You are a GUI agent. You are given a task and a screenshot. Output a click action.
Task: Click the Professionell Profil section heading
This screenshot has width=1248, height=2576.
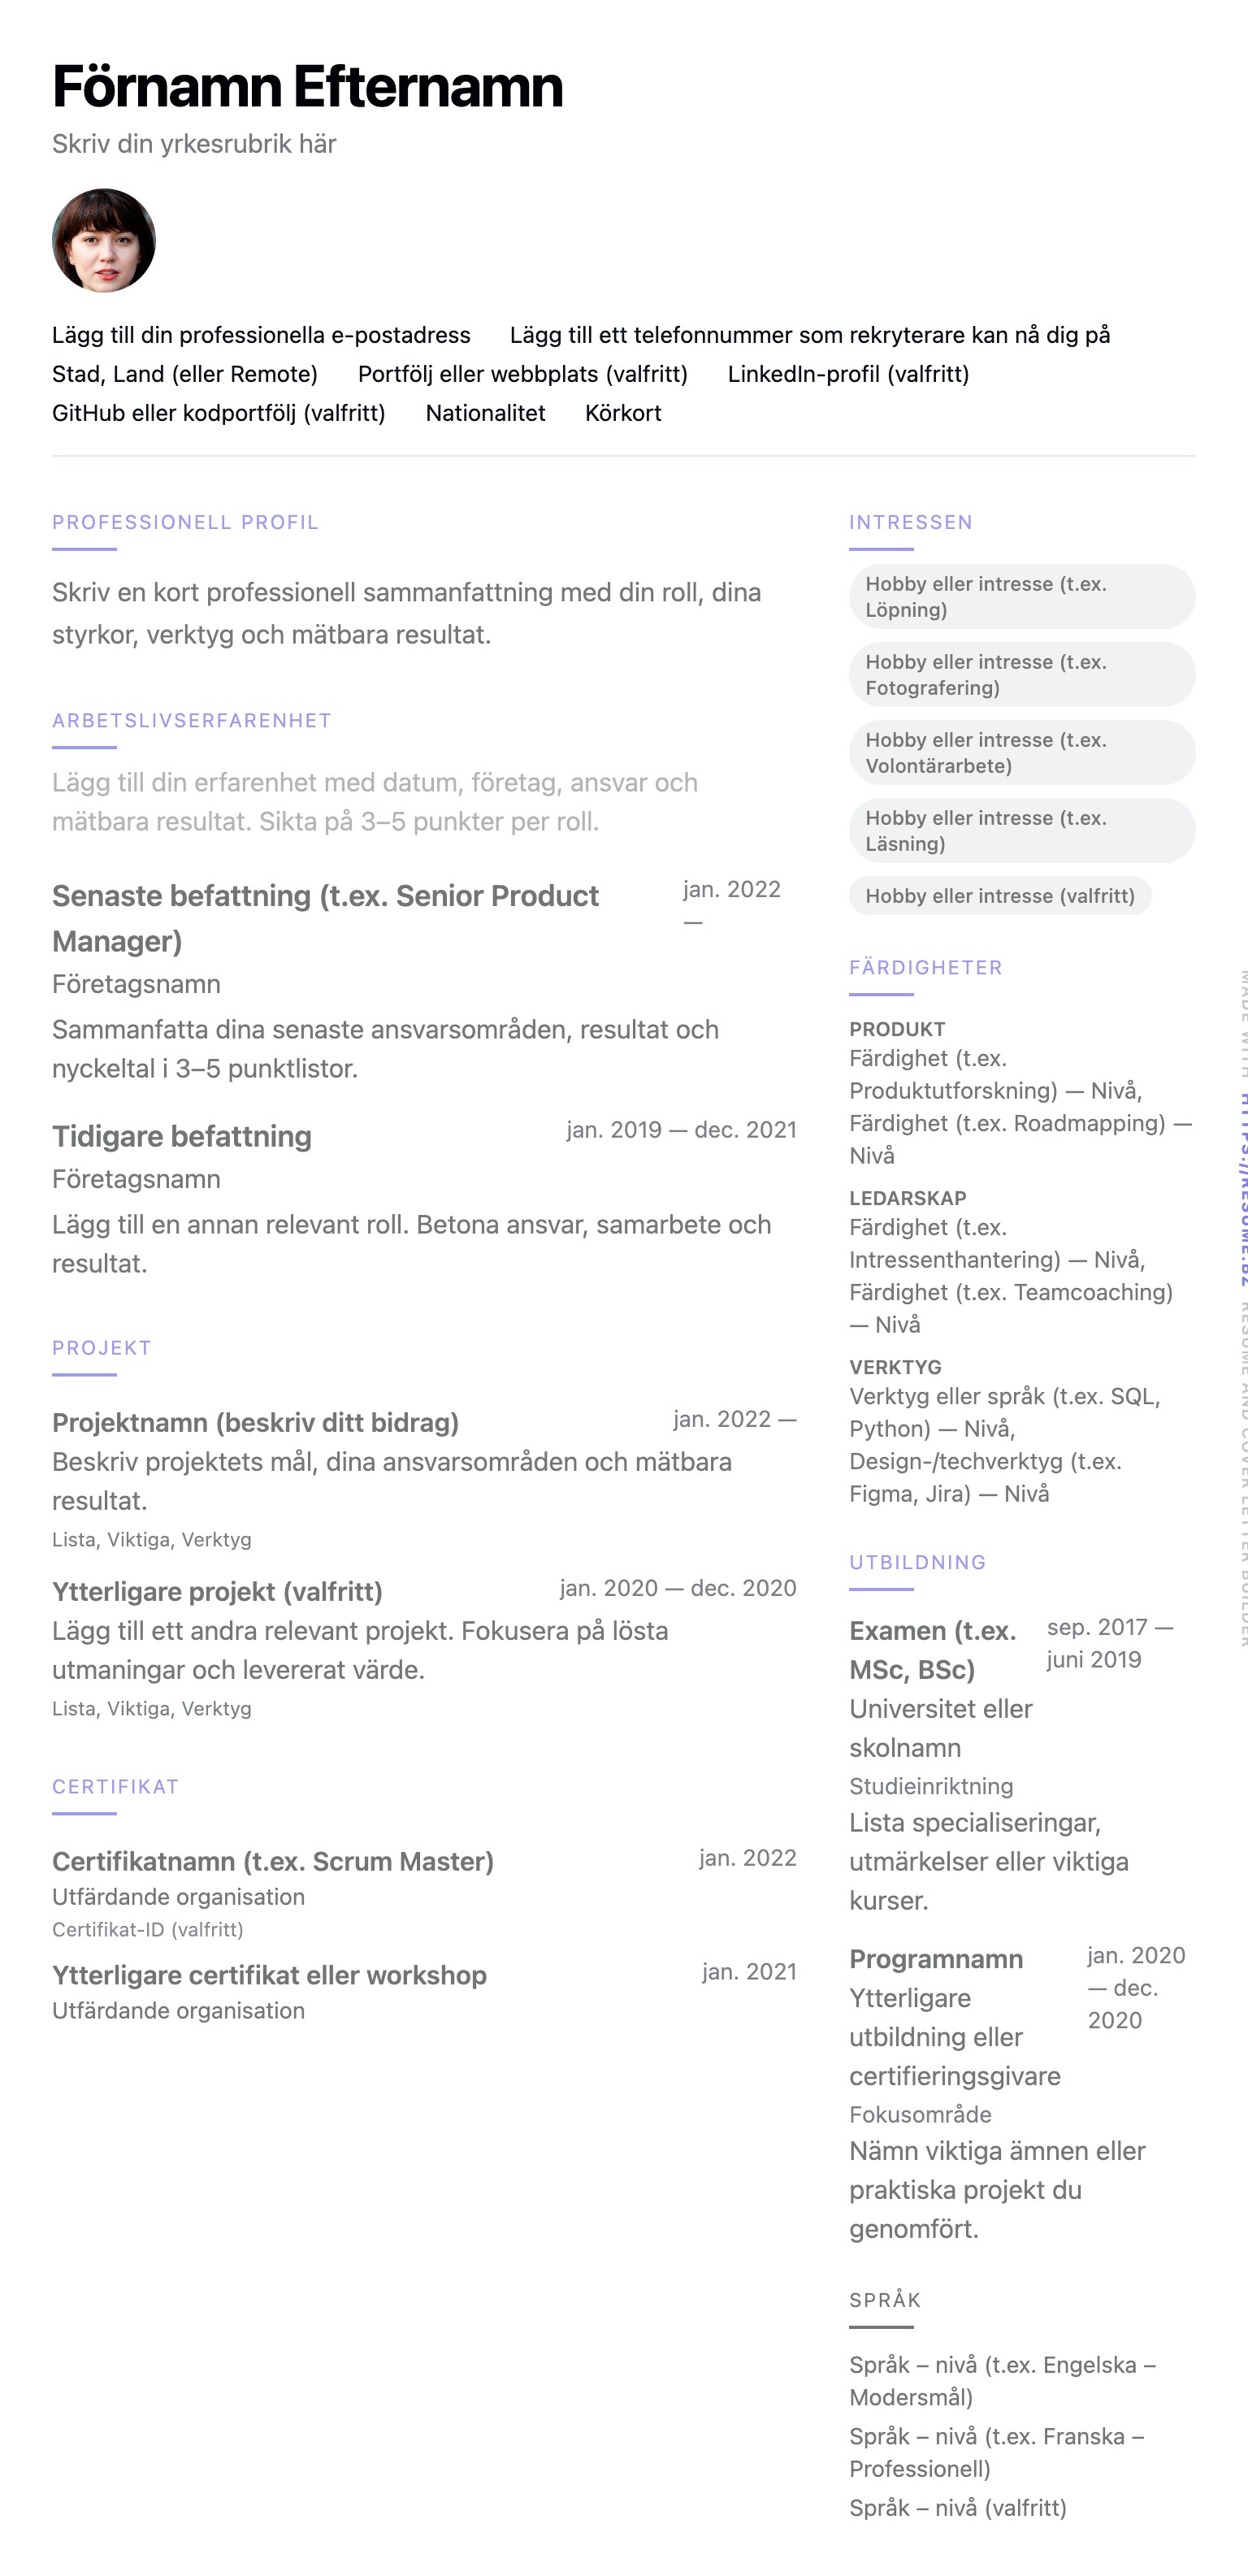(185, 522)
